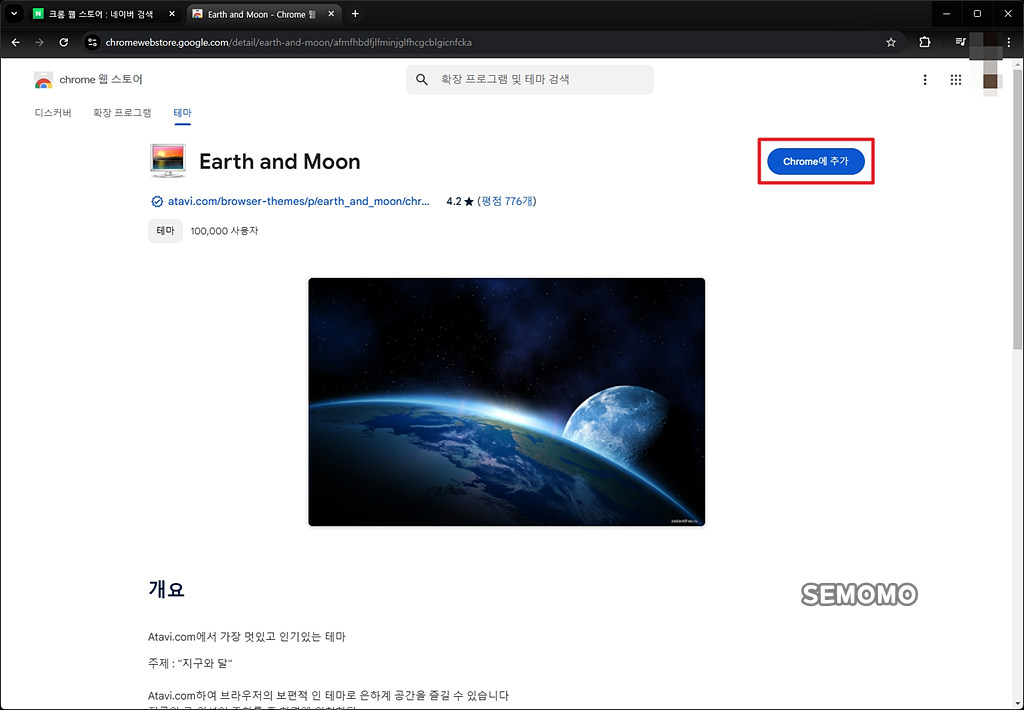Click the 테마 category chip
The image size is (1024, 710).
point(165,231)
